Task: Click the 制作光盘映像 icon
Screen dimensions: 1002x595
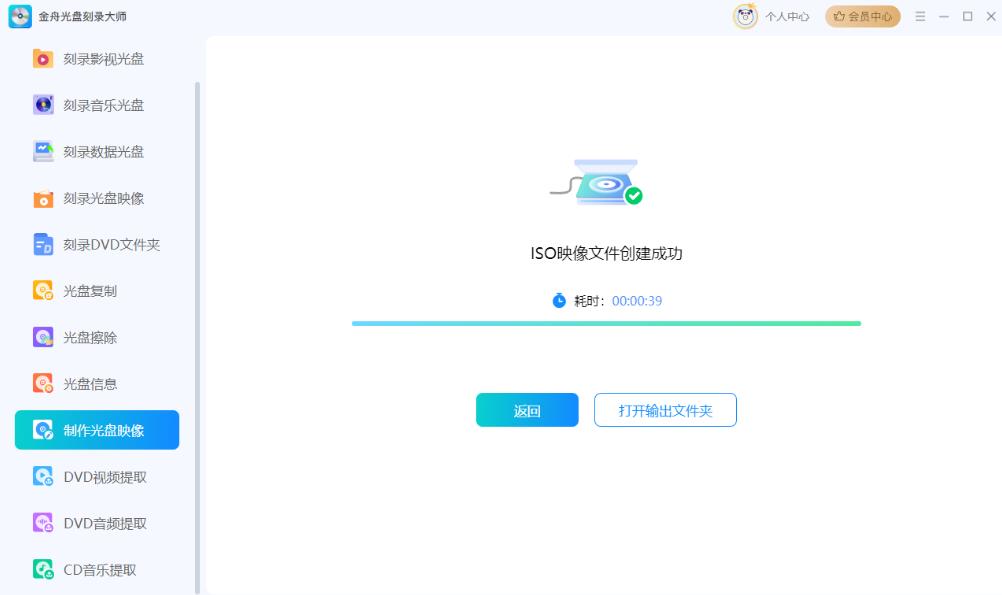Action: point(43,430)
